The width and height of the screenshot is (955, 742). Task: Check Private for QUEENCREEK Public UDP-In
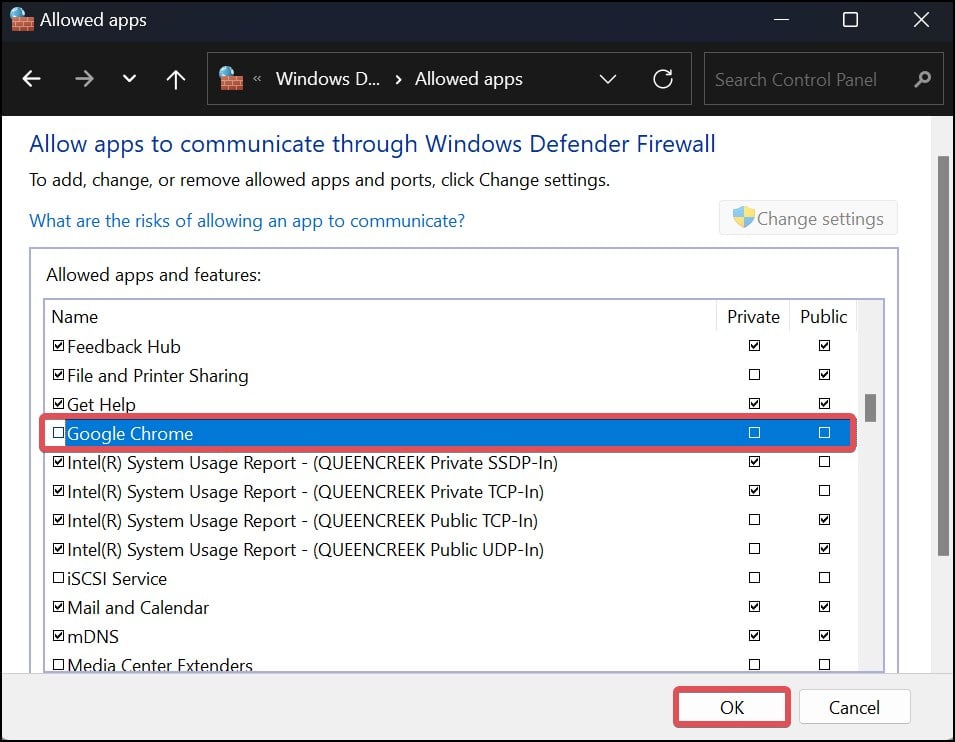(754, 549)
